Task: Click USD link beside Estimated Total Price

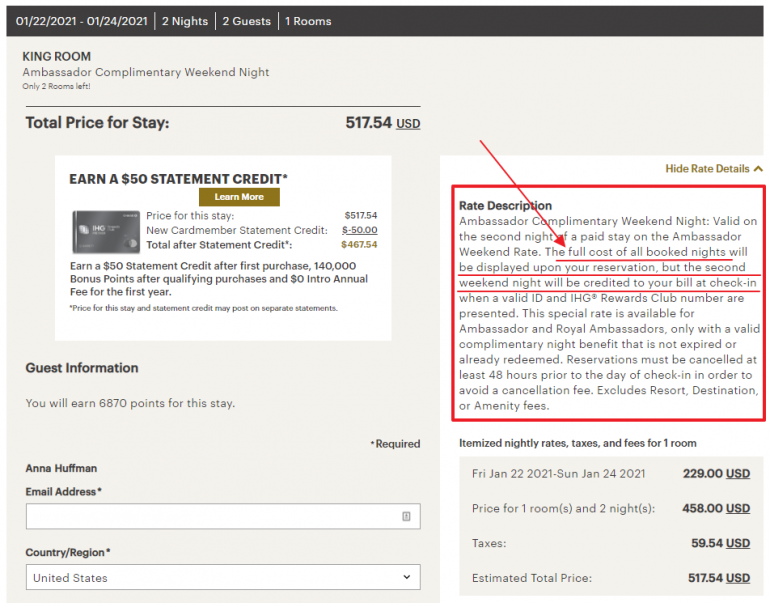Action: click(737, 578)
